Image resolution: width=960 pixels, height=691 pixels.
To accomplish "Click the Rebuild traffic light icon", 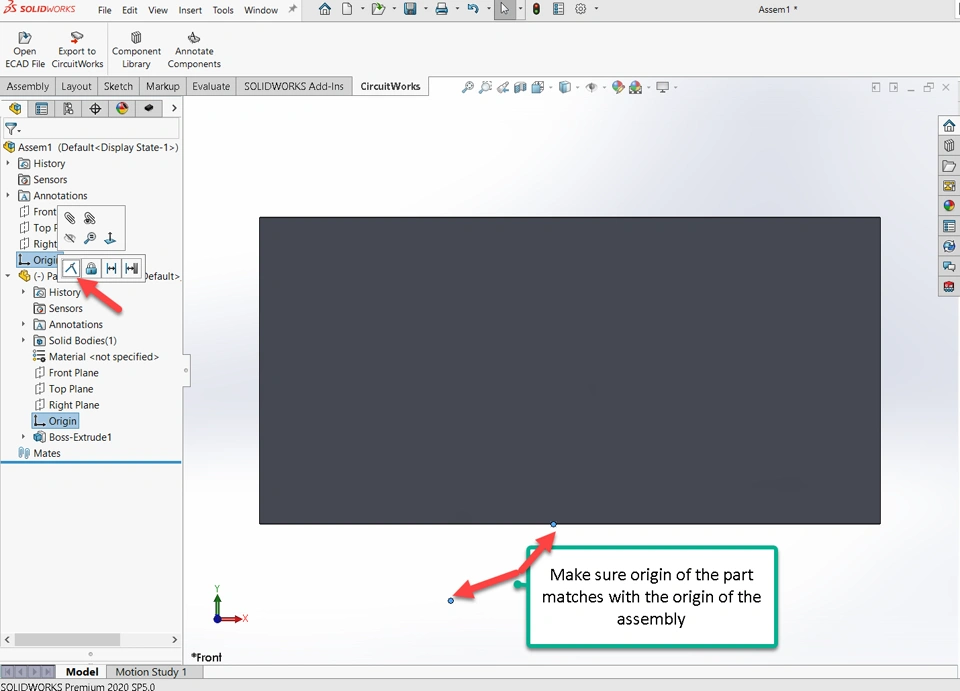I will tap(536, 9).
